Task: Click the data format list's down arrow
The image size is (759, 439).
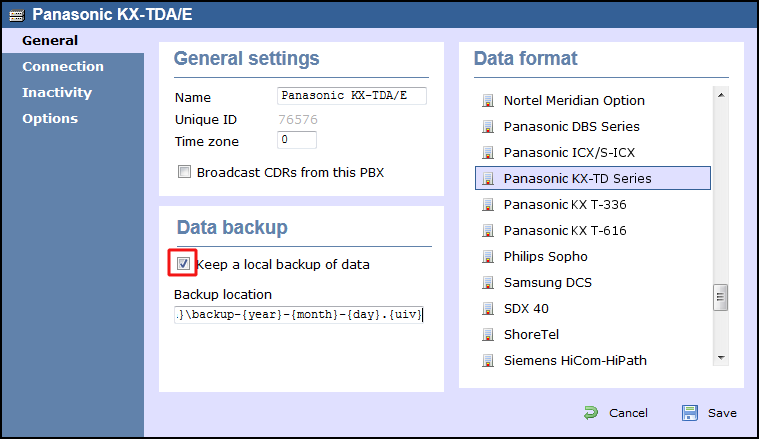Action: (x=721, y=358)
